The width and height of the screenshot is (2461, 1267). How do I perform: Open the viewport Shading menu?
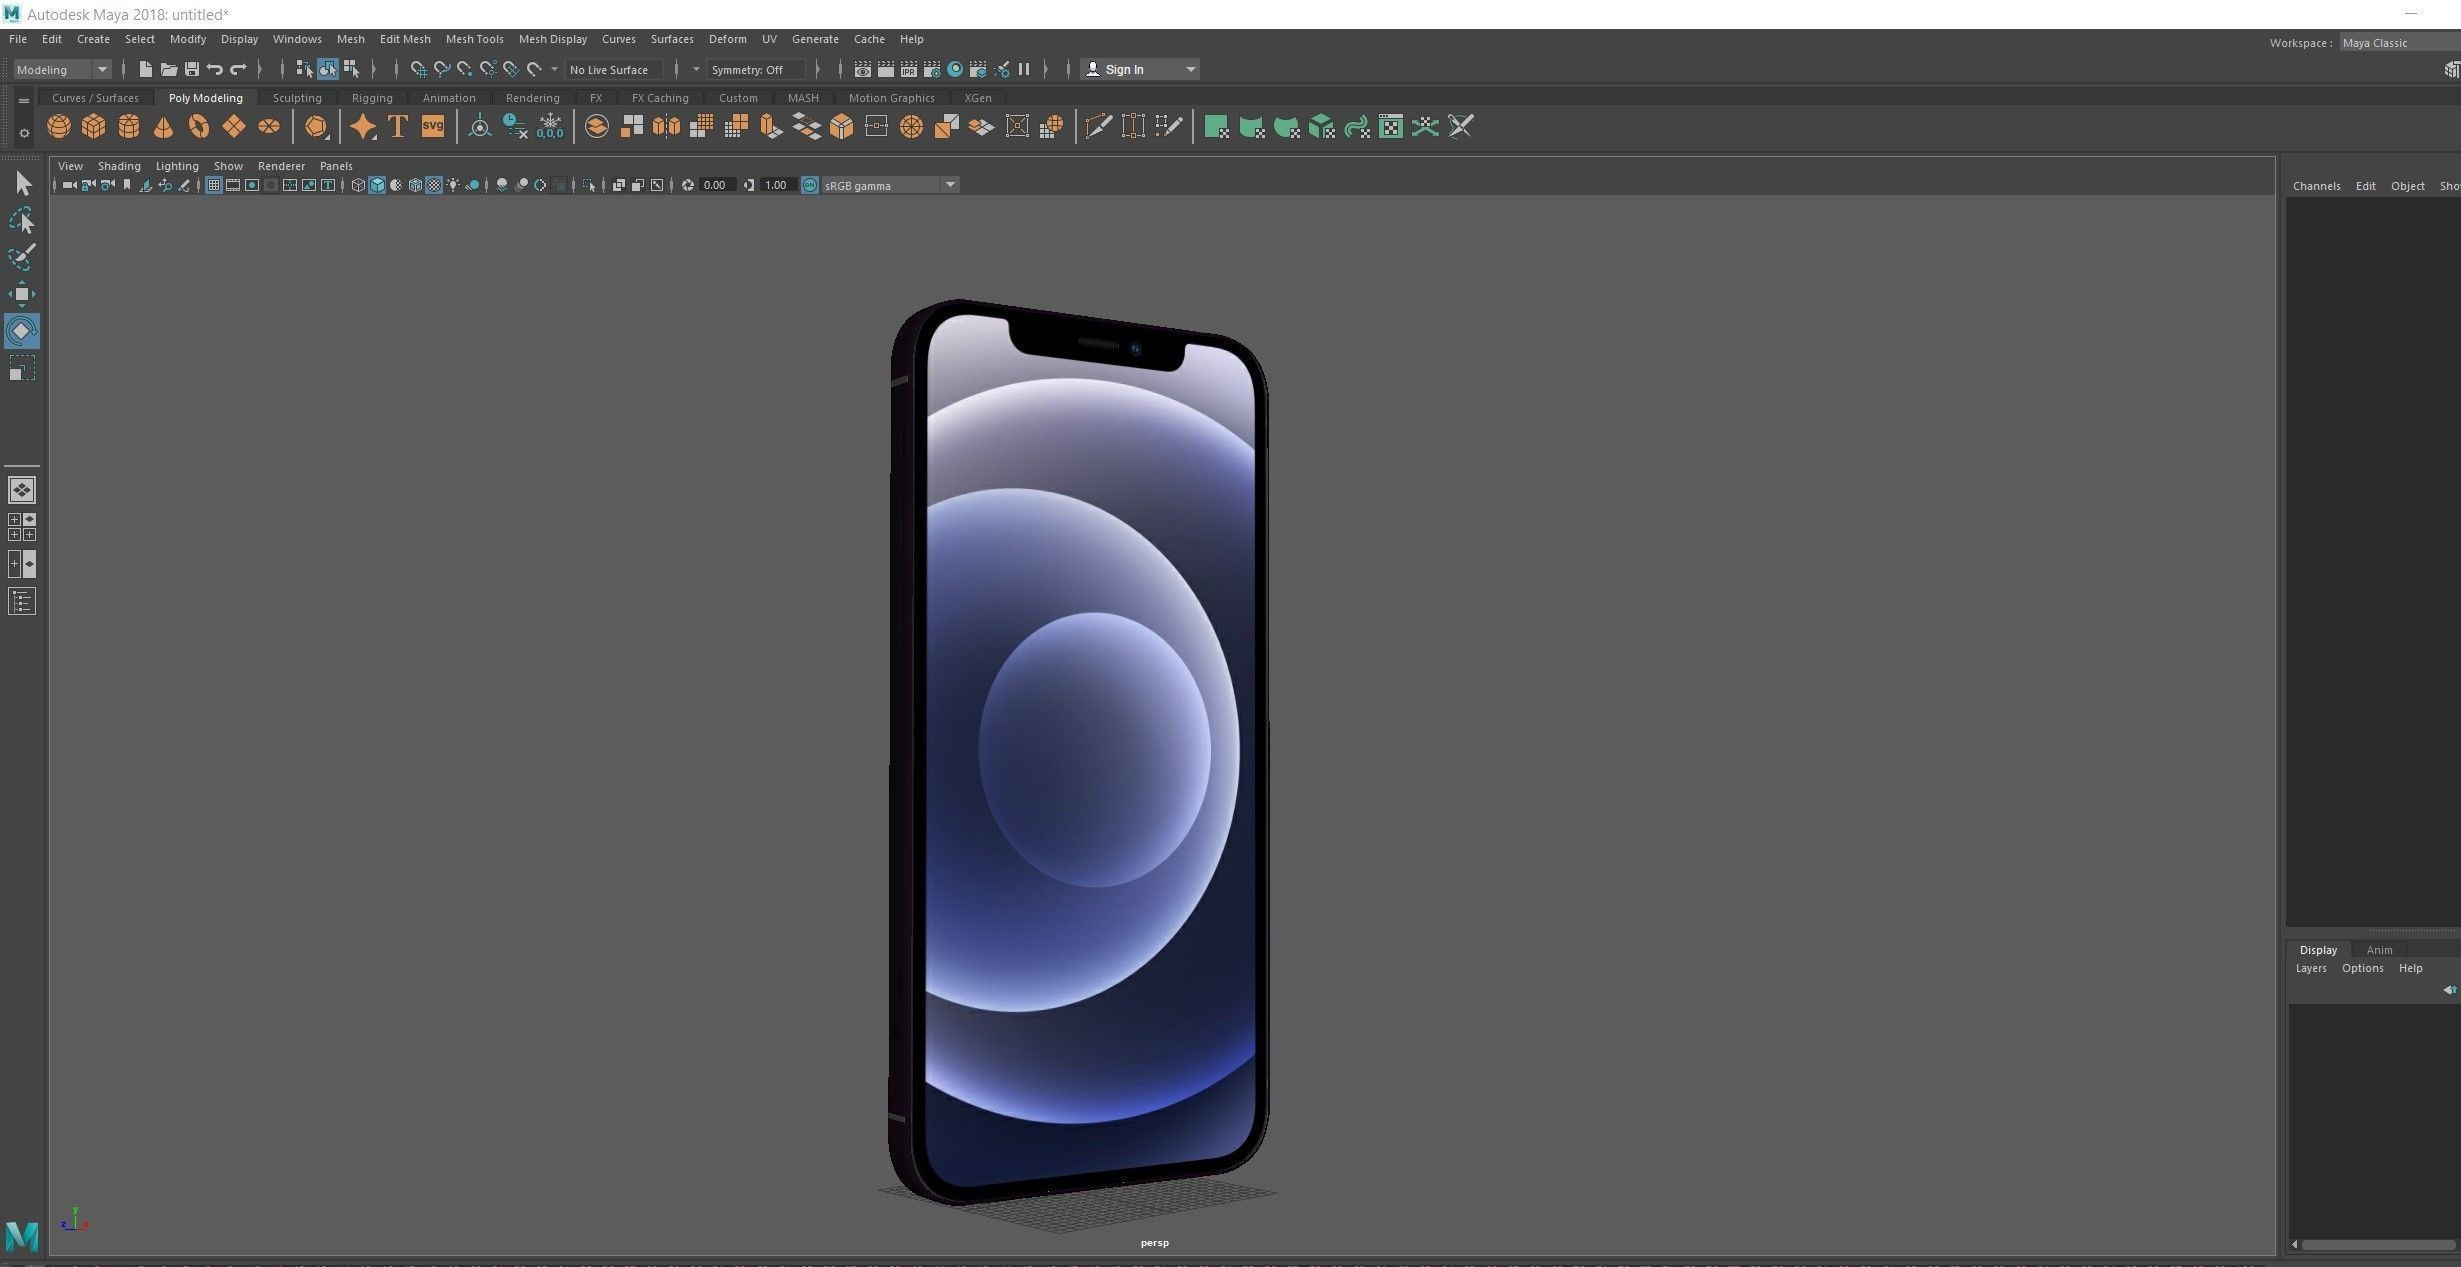tap(119, 166)
